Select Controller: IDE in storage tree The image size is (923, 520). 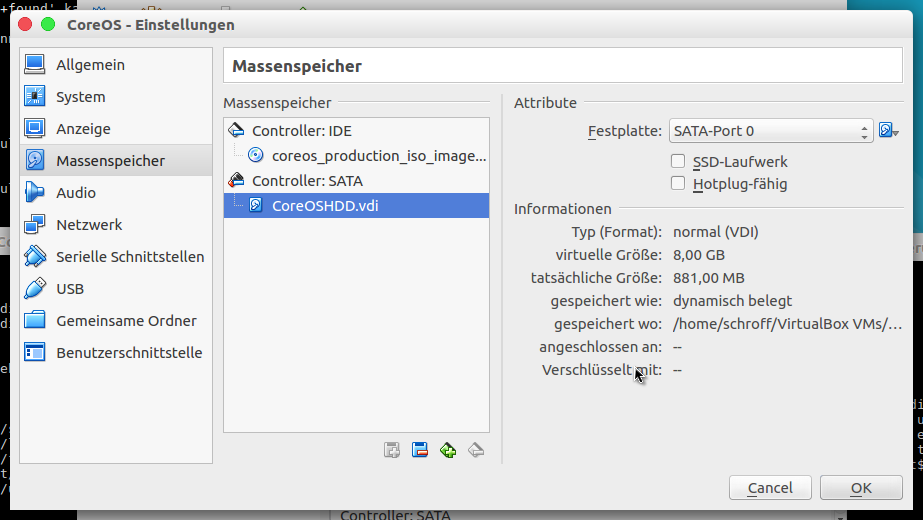(356, 131)
